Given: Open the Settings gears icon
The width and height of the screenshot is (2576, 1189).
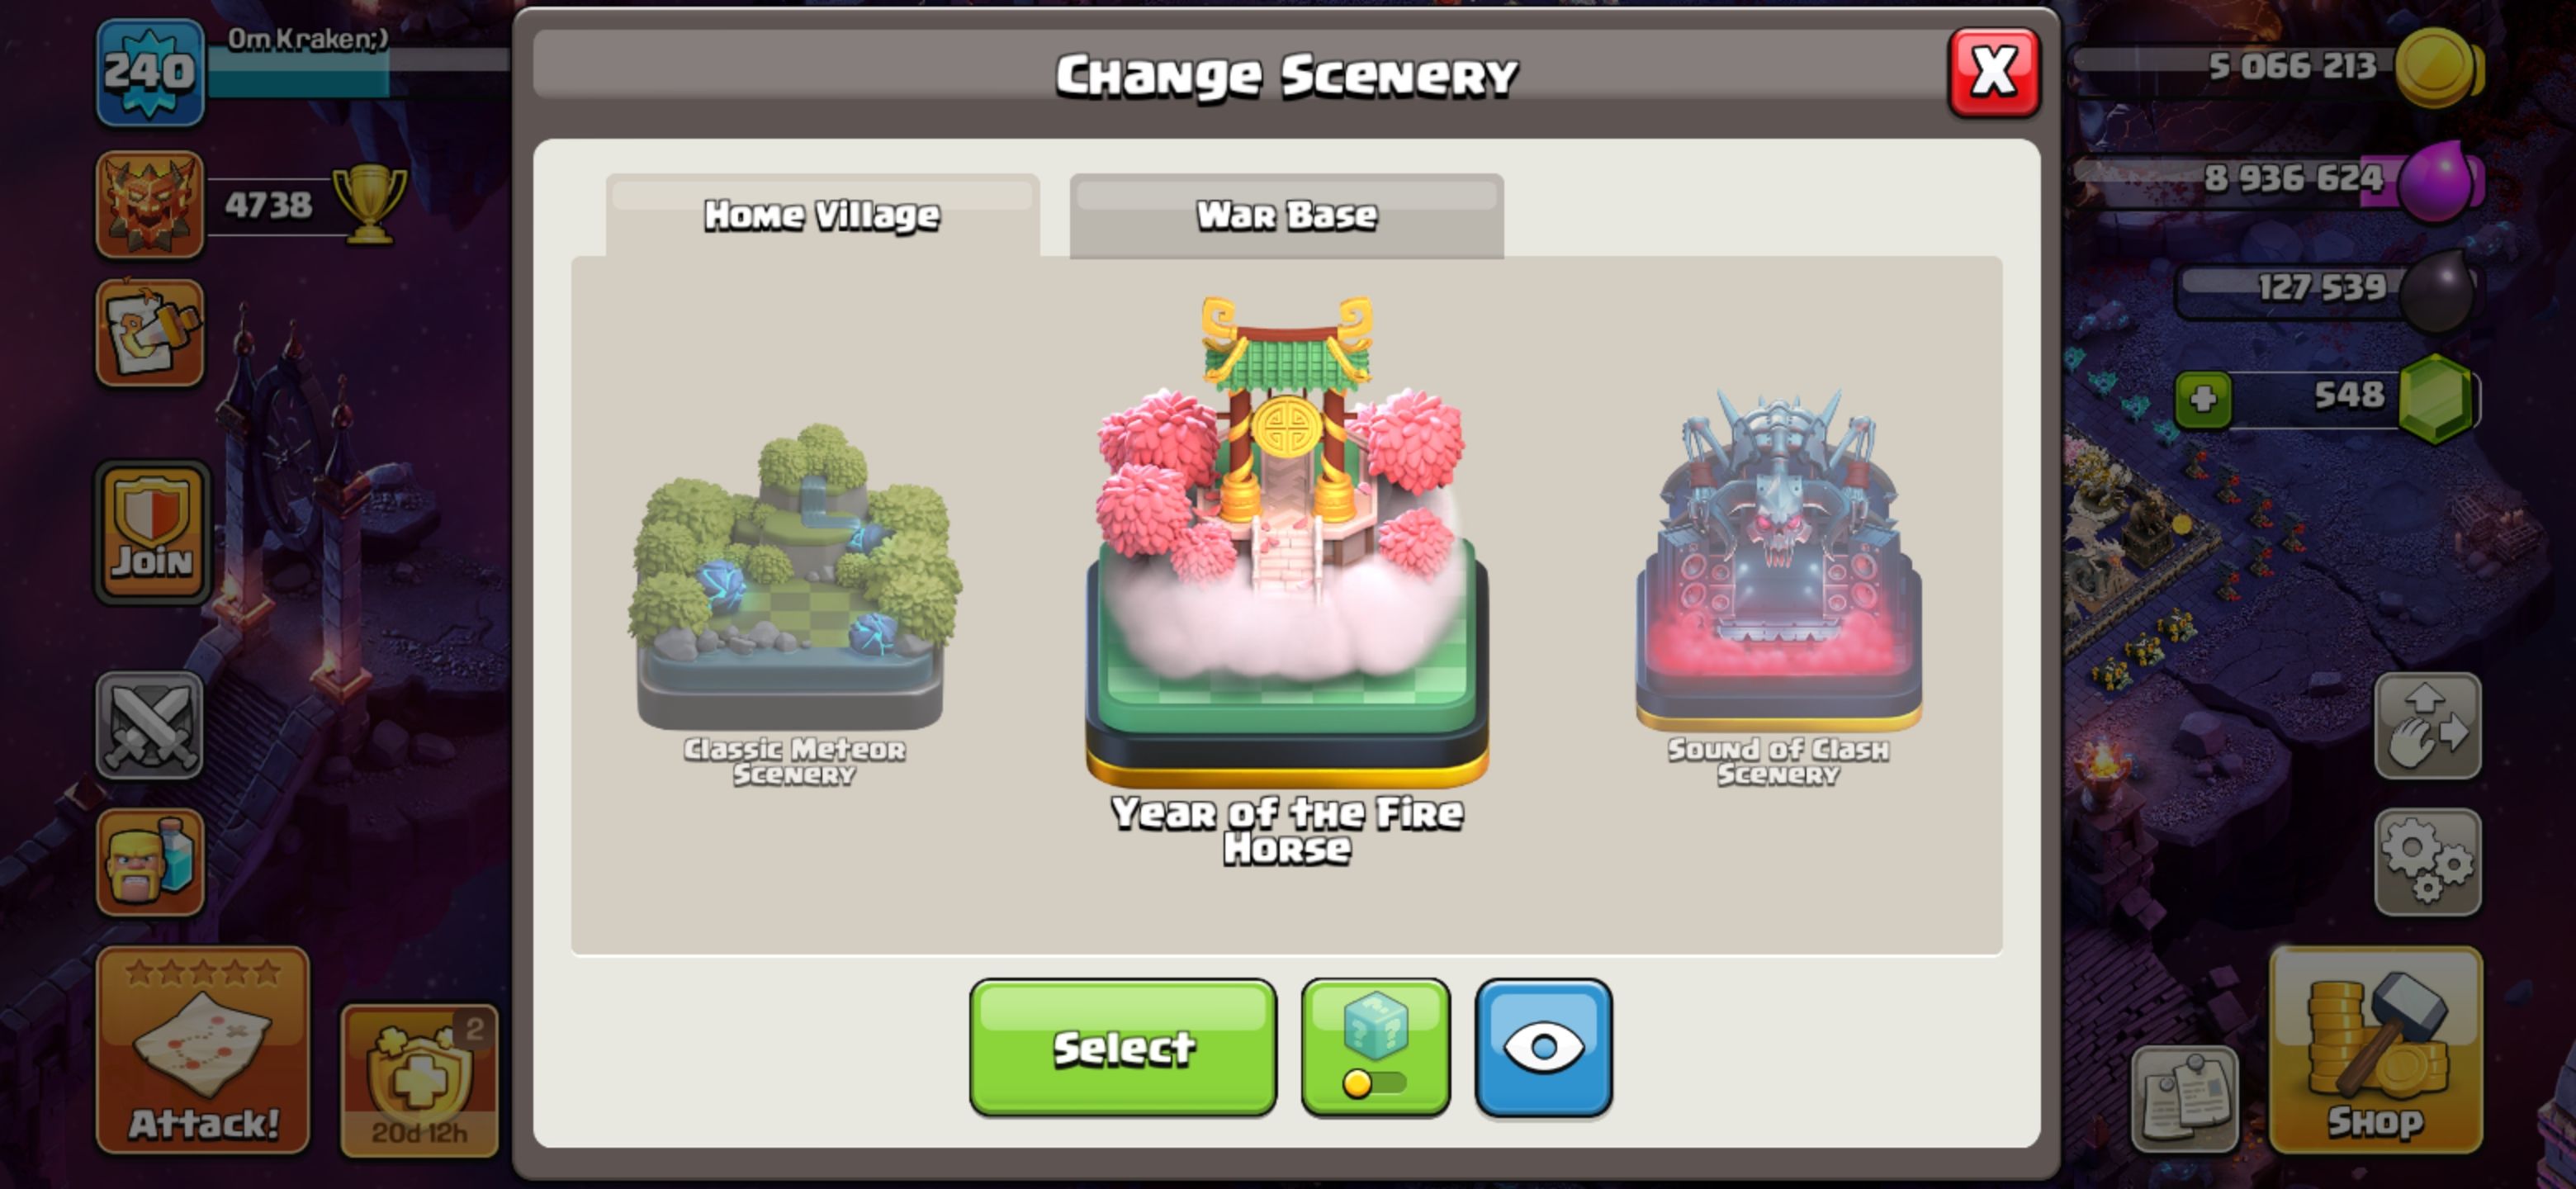Looking at the screenshot, I should tap(2427, 862).
